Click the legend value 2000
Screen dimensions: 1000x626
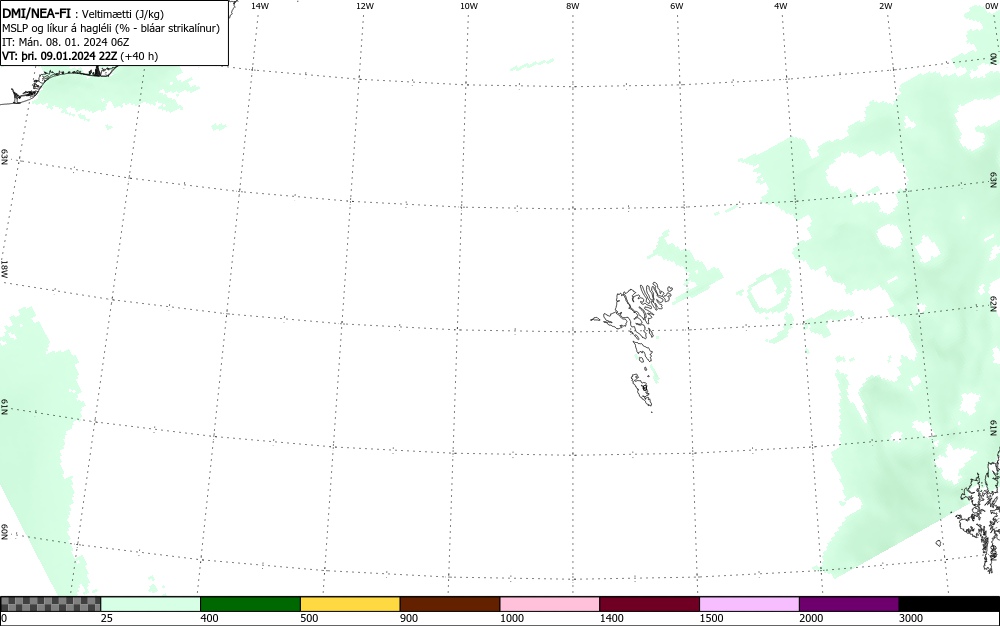811,618
